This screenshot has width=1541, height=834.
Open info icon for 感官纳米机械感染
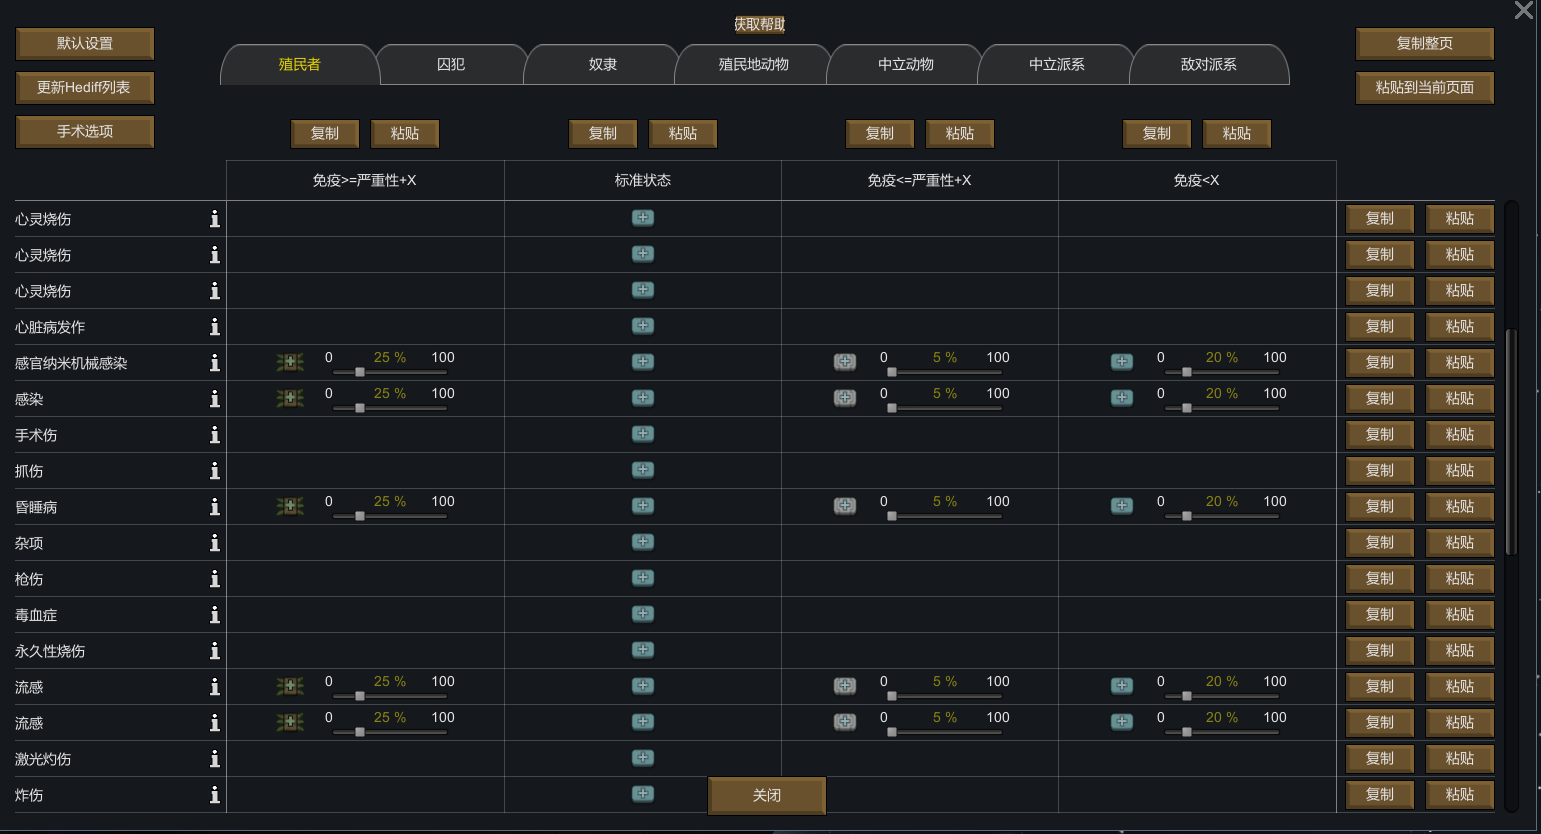(215, 363)
